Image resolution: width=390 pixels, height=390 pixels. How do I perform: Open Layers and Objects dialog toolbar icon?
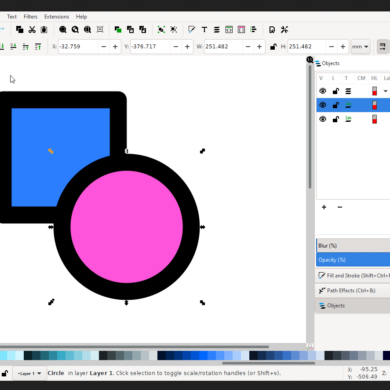[x=217, y=30]
